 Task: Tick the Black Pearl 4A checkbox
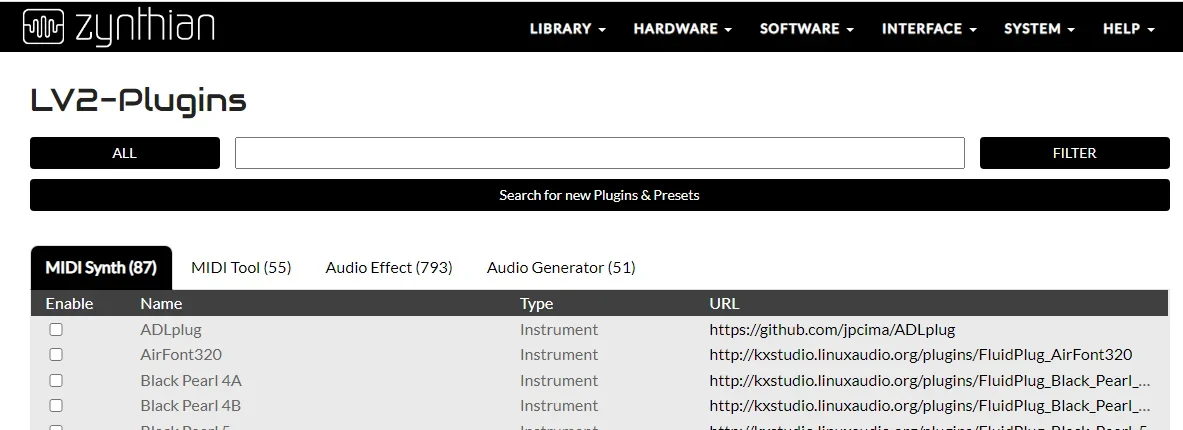click(x=56, y=380)
